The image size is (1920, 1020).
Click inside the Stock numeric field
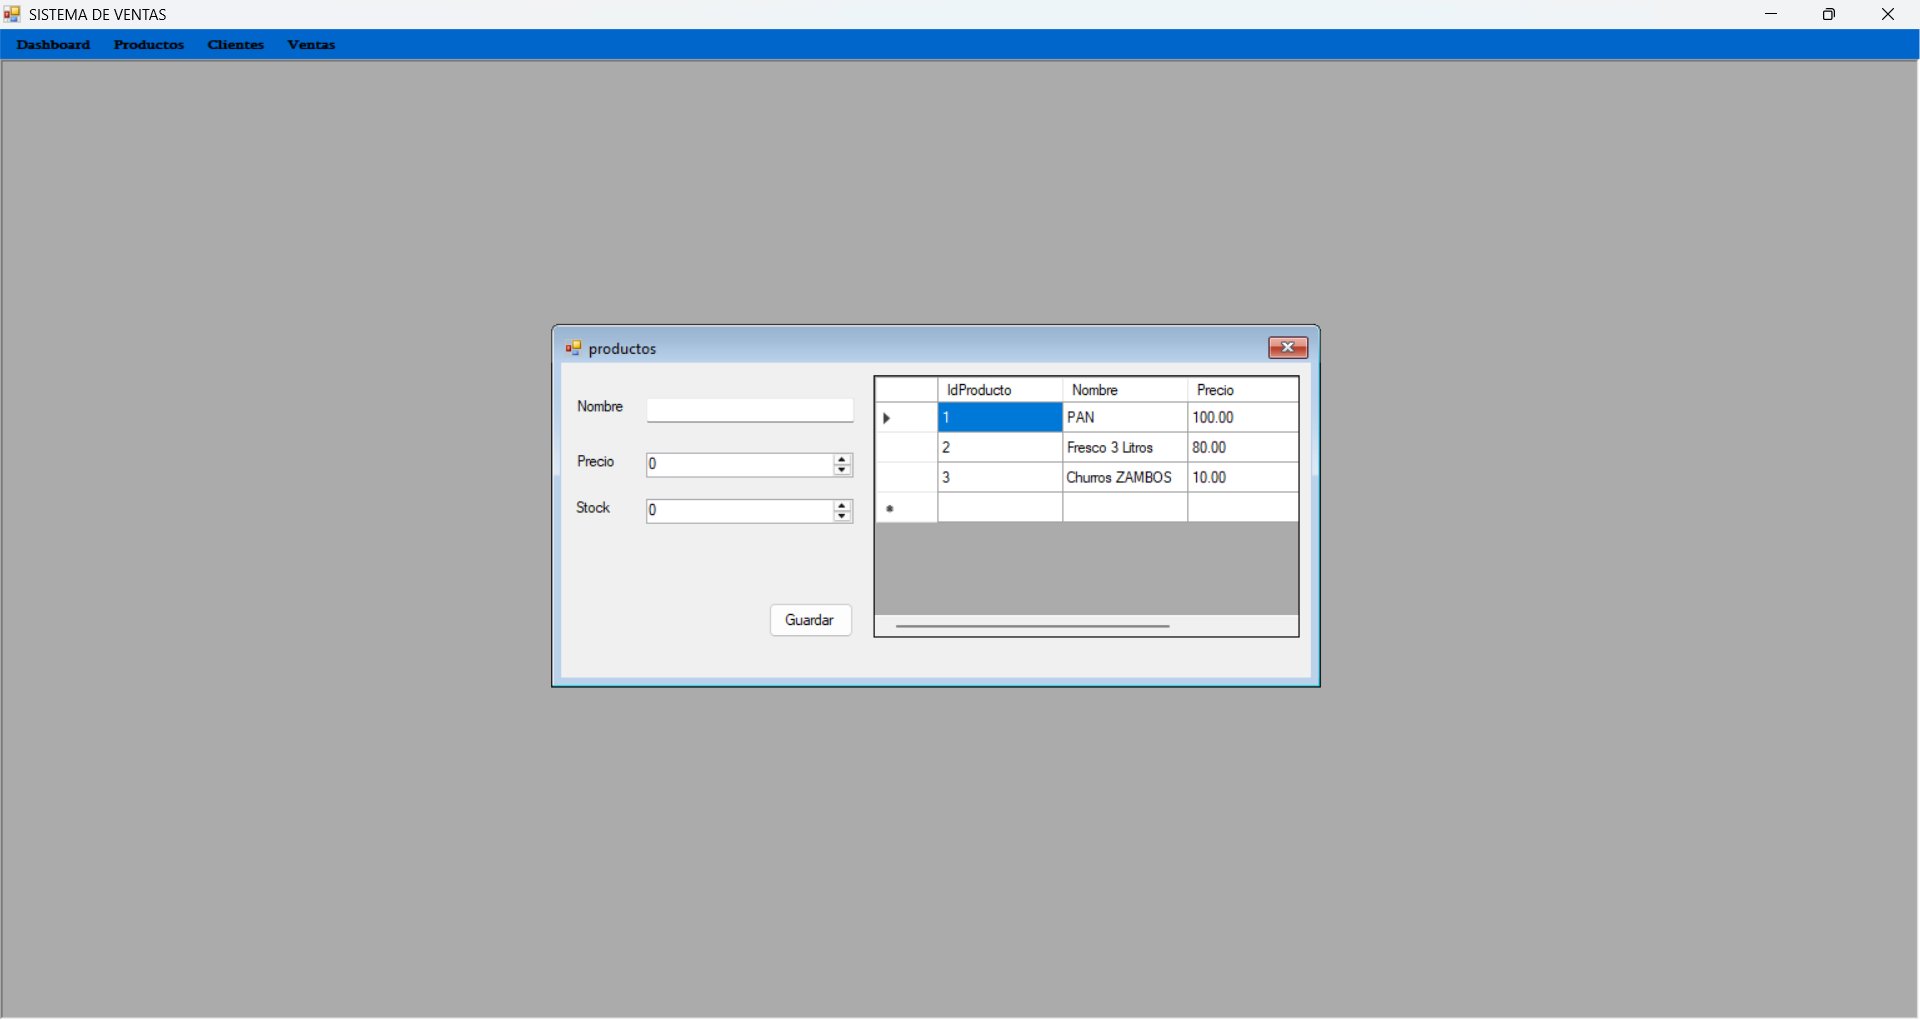click(739, 512)
